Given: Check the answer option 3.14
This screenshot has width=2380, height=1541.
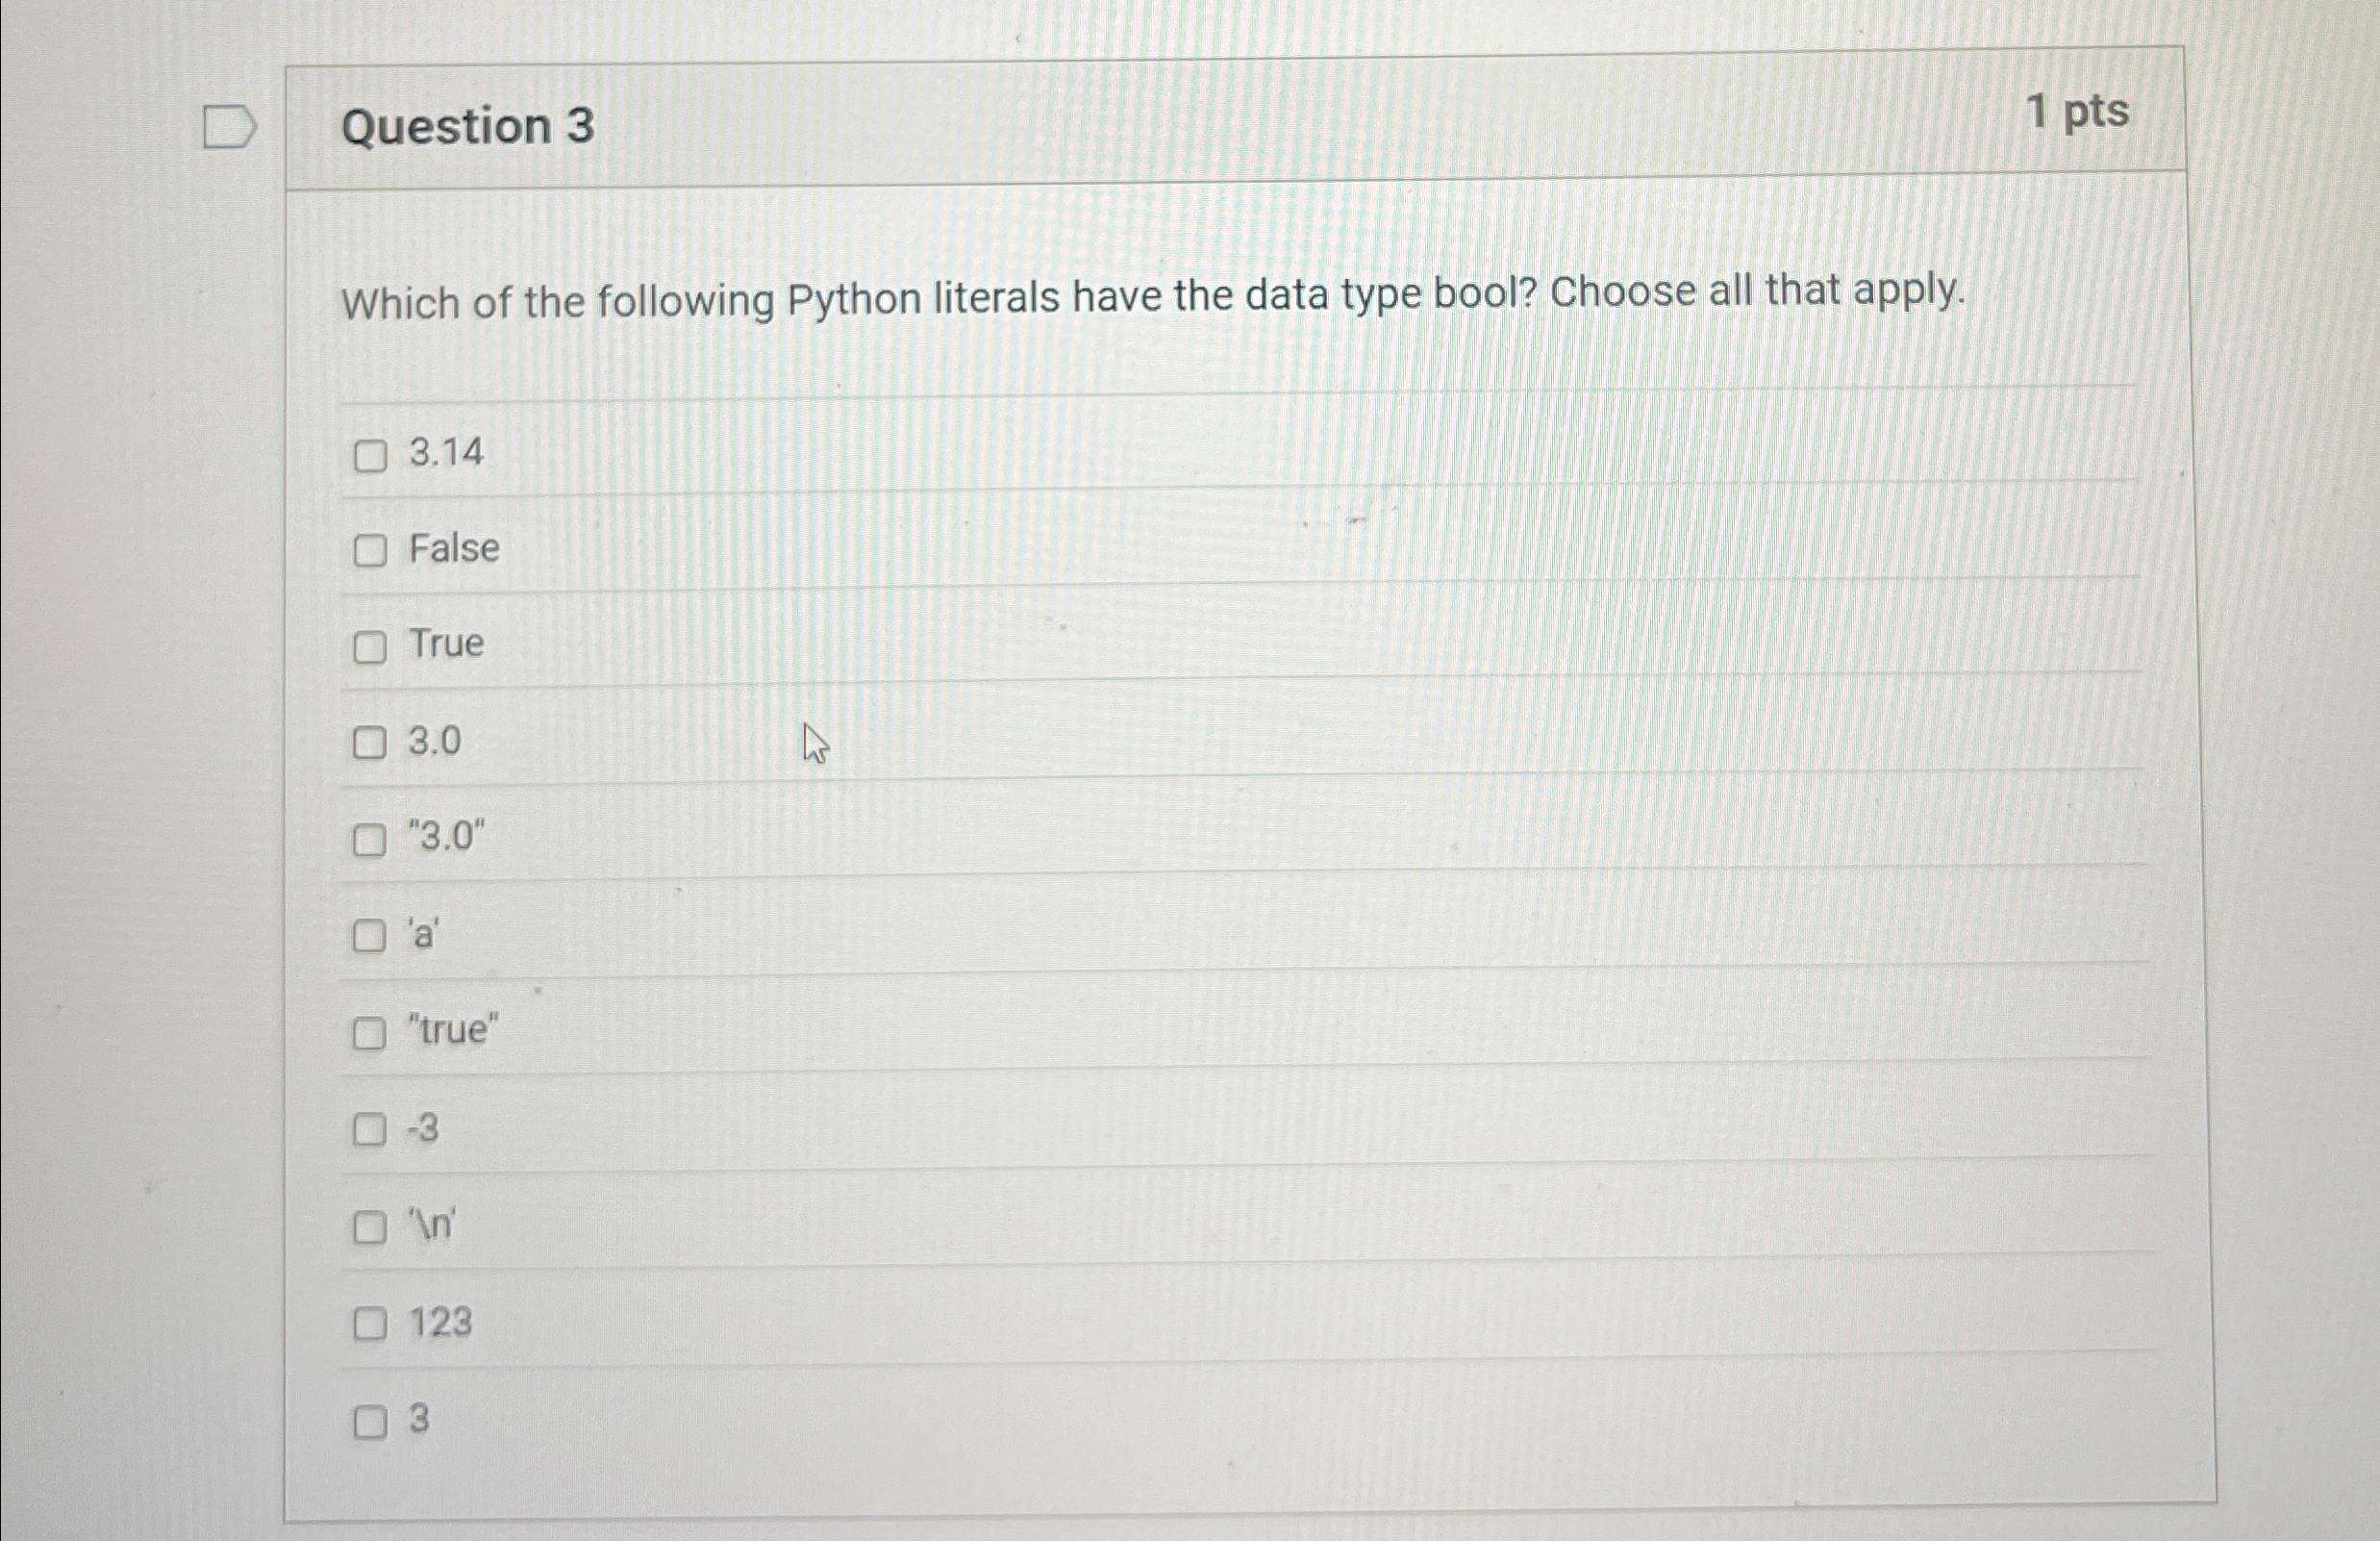Looking at the screenshot, I should (x=371, y=457).
